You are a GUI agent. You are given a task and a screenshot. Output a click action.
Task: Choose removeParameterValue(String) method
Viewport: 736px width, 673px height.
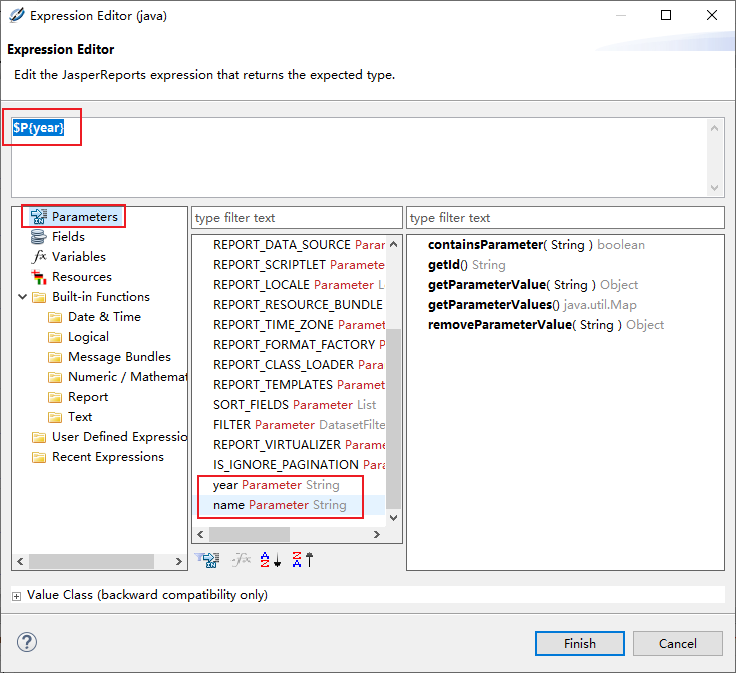[x=546, y=325]
